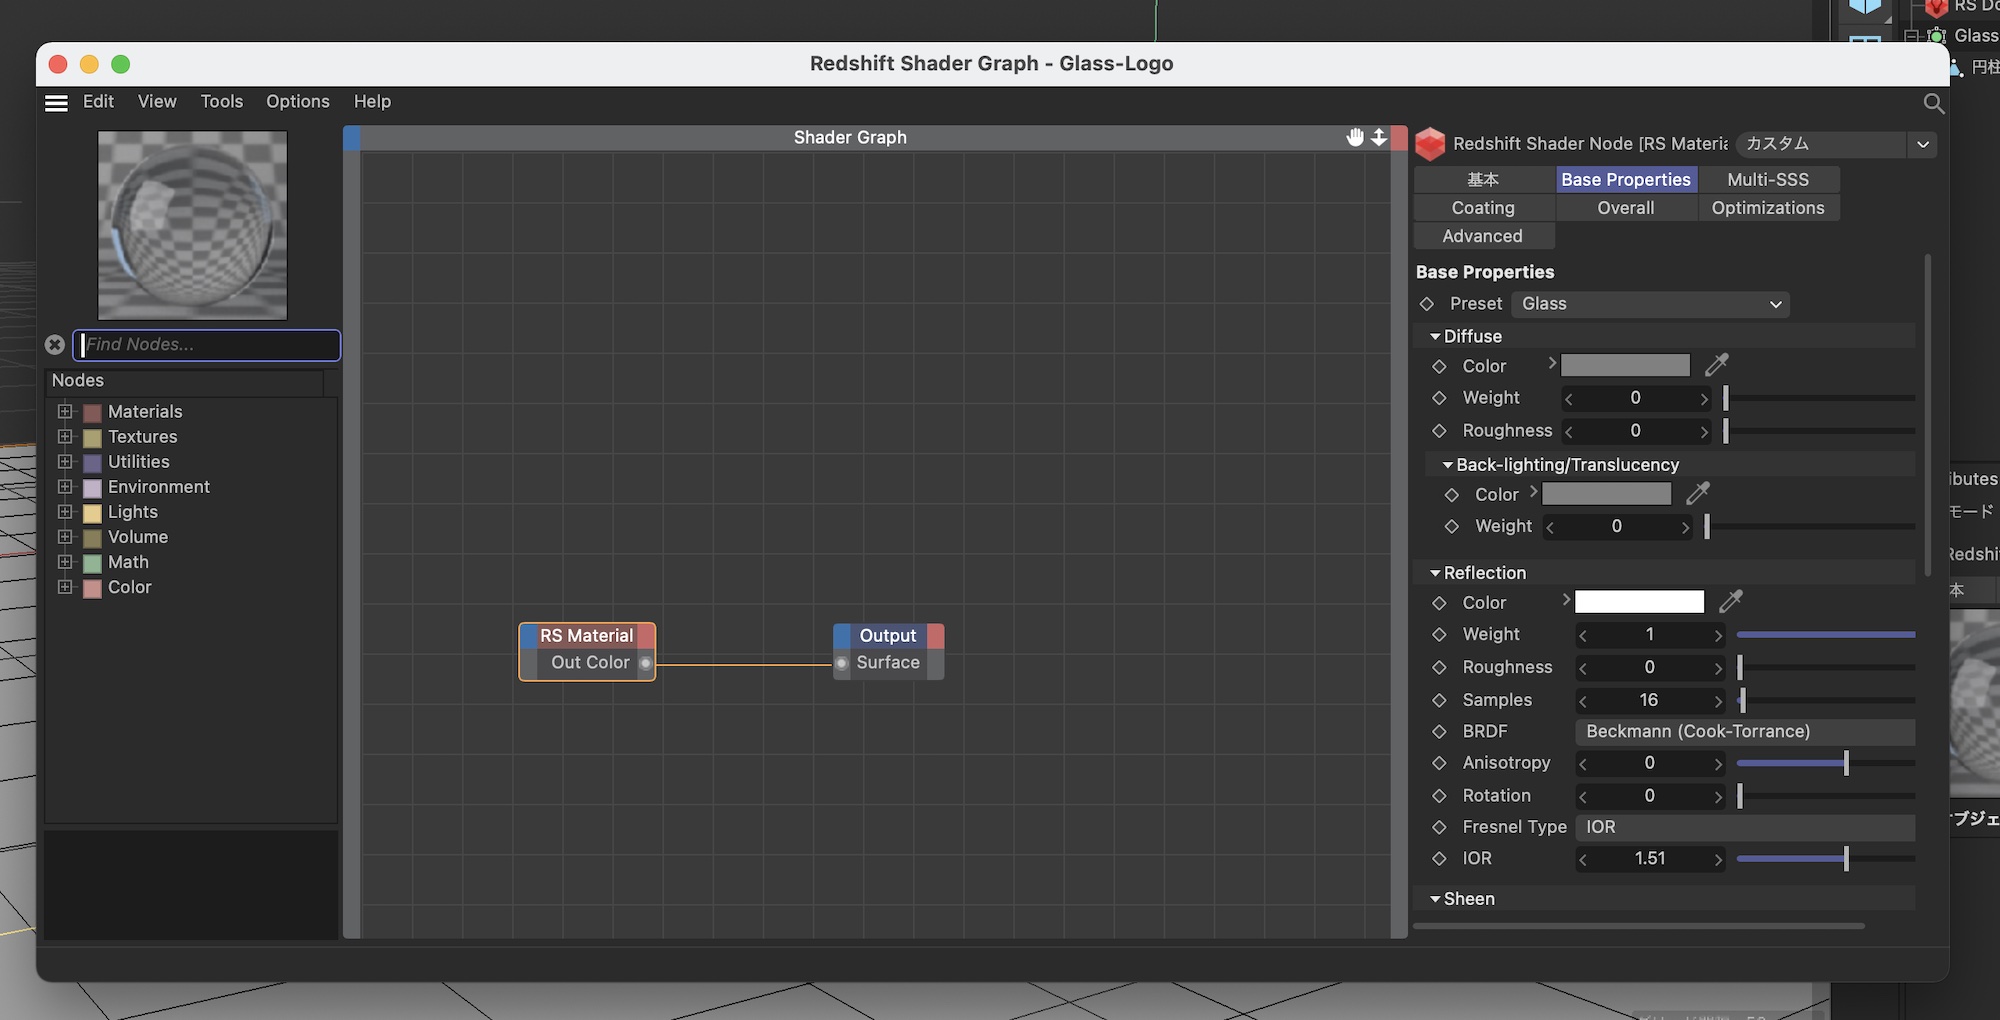Screen dimensions: 2000x1020
Task: Pick Reflection color with the eyedropper
Action: point(1731,601)
